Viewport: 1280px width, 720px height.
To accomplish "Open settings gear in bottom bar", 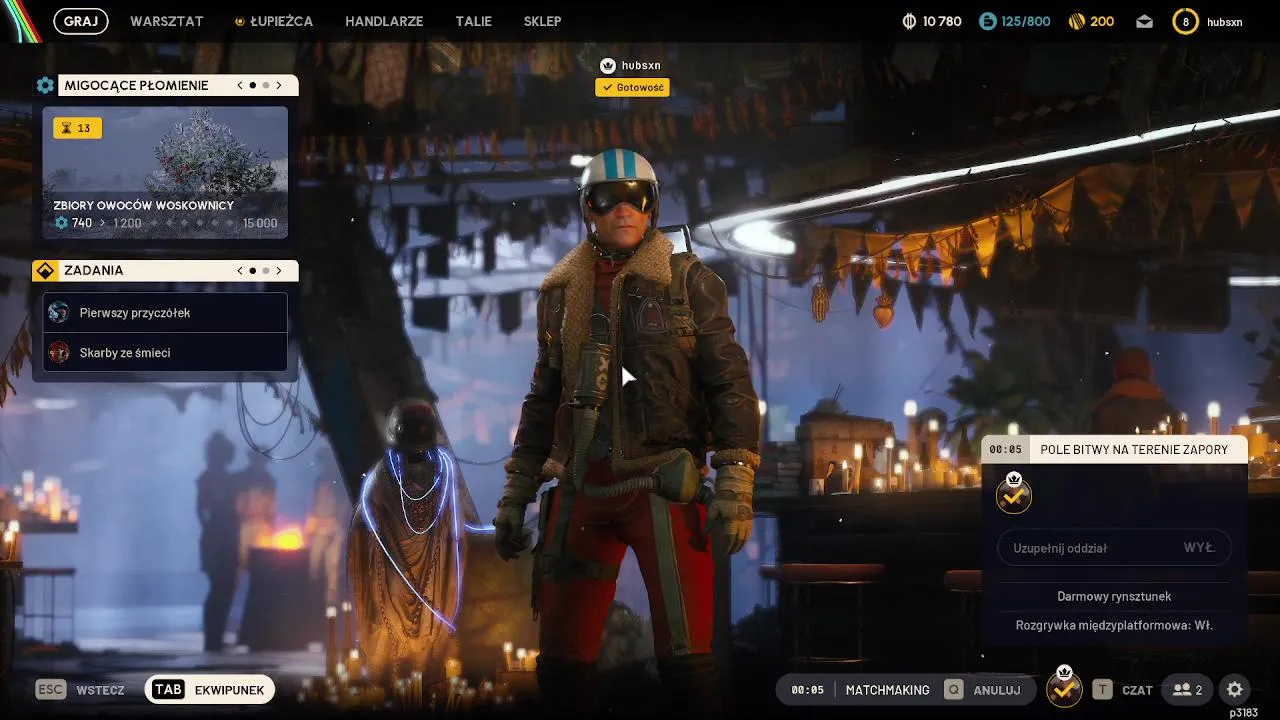I will pyautogui.click(x=1235, y=689).
